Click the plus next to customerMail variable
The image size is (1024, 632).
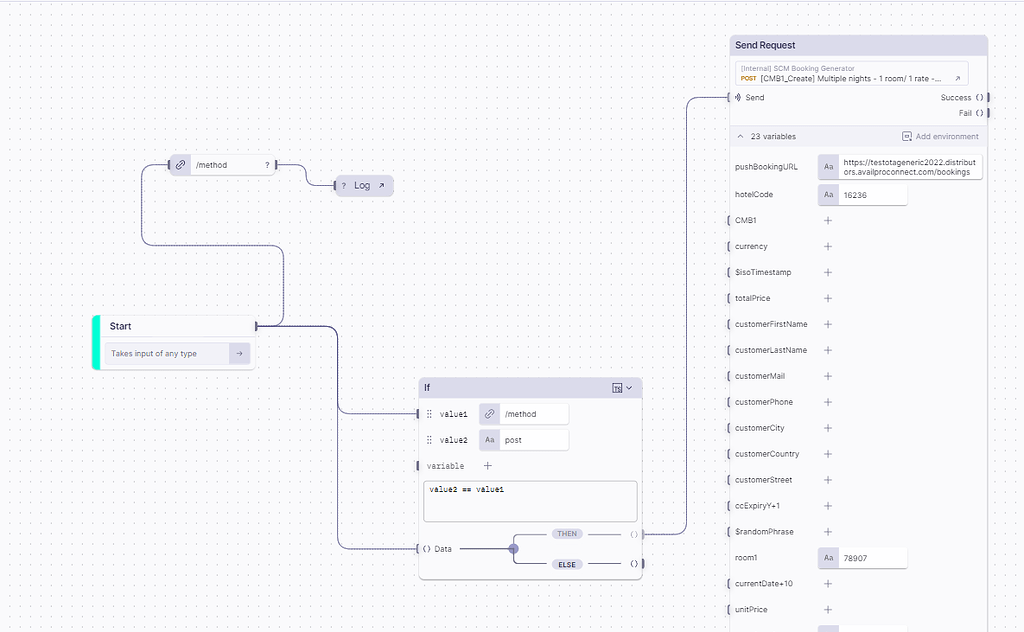[x=827, y=376]
